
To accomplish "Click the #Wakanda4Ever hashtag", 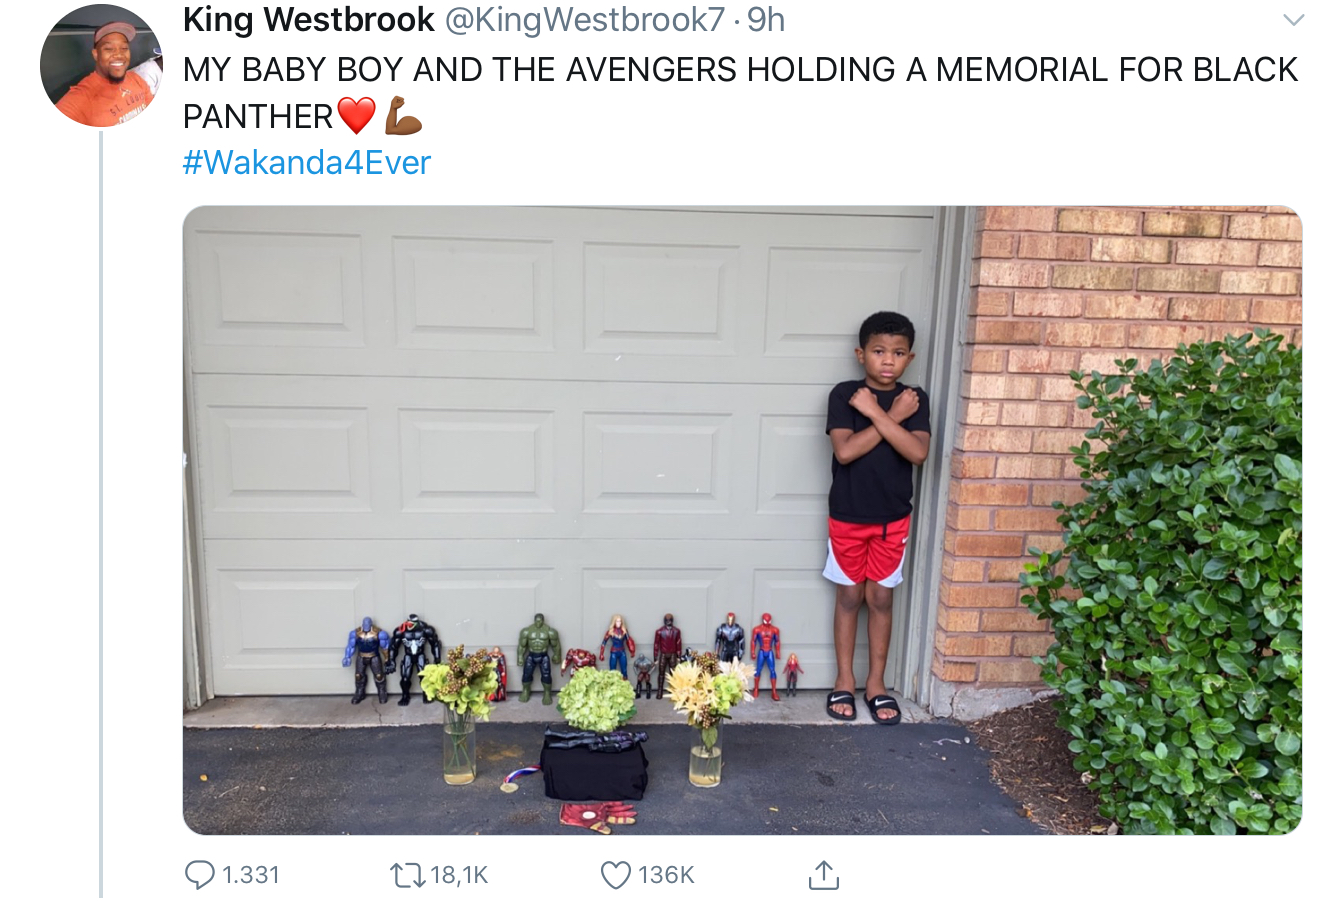I will [x=306, y=162].
